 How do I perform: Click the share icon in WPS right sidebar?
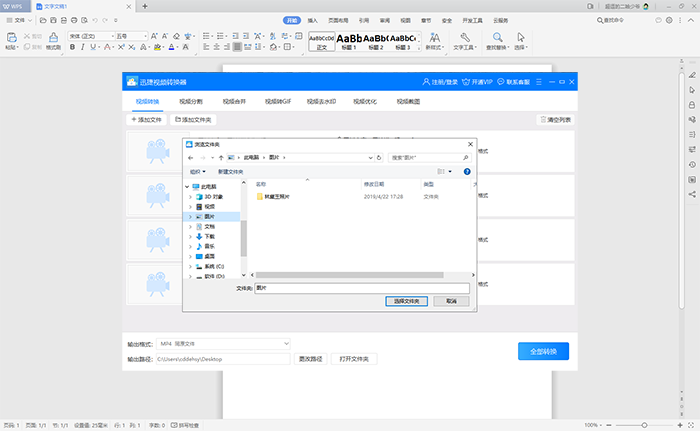pos(692,194)
